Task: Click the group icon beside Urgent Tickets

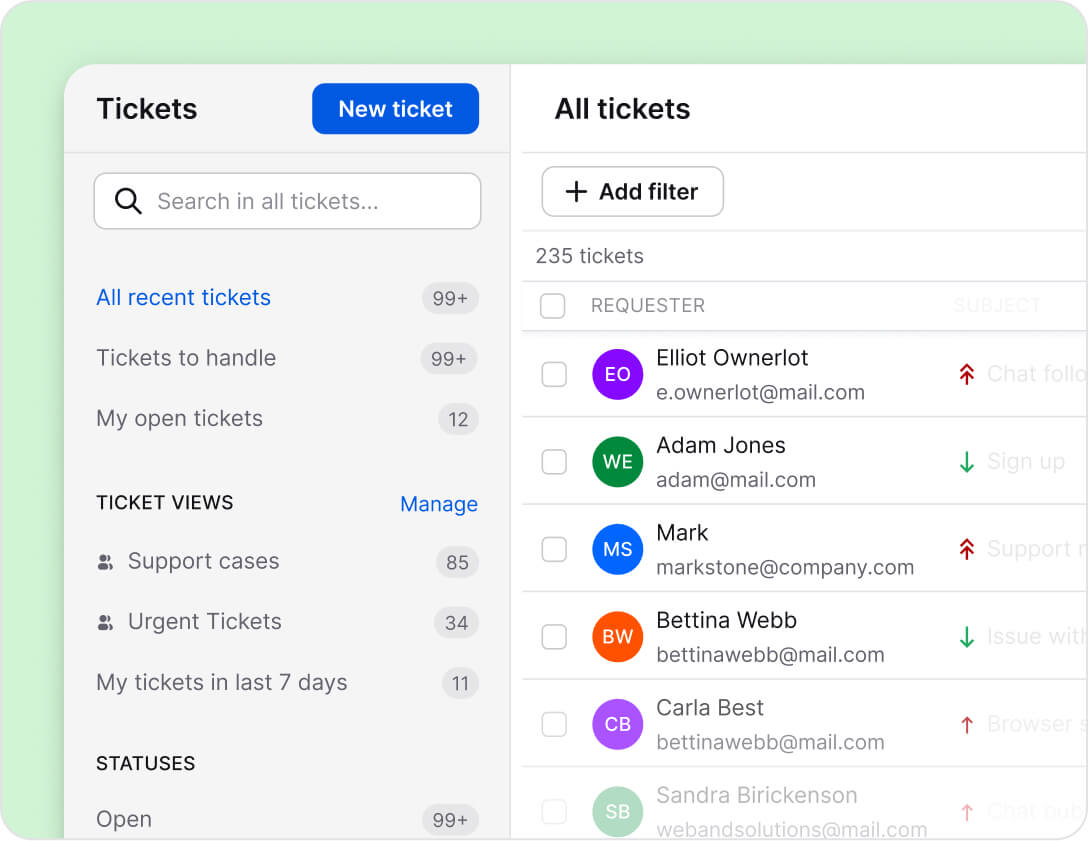Action: pyautogui.click(x=106, y=622)
